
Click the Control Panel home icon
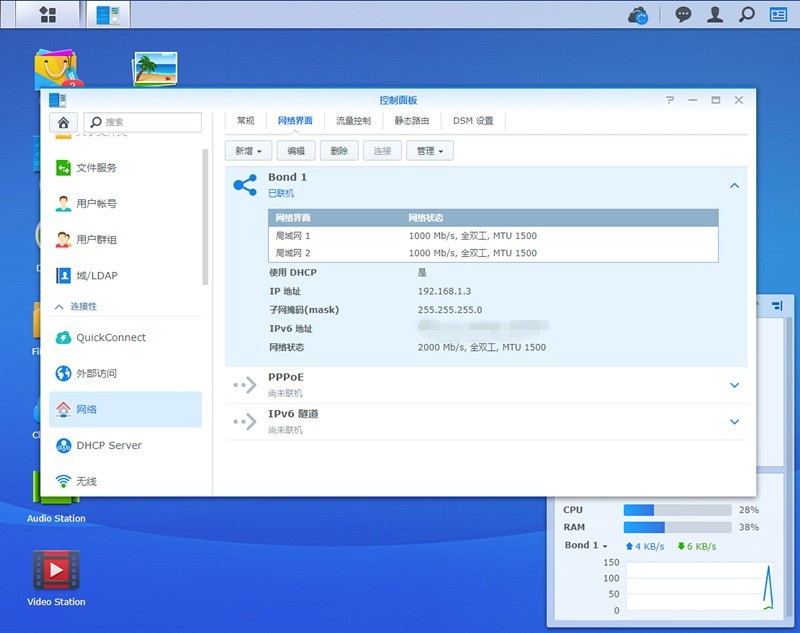click(x=63, y=122)
